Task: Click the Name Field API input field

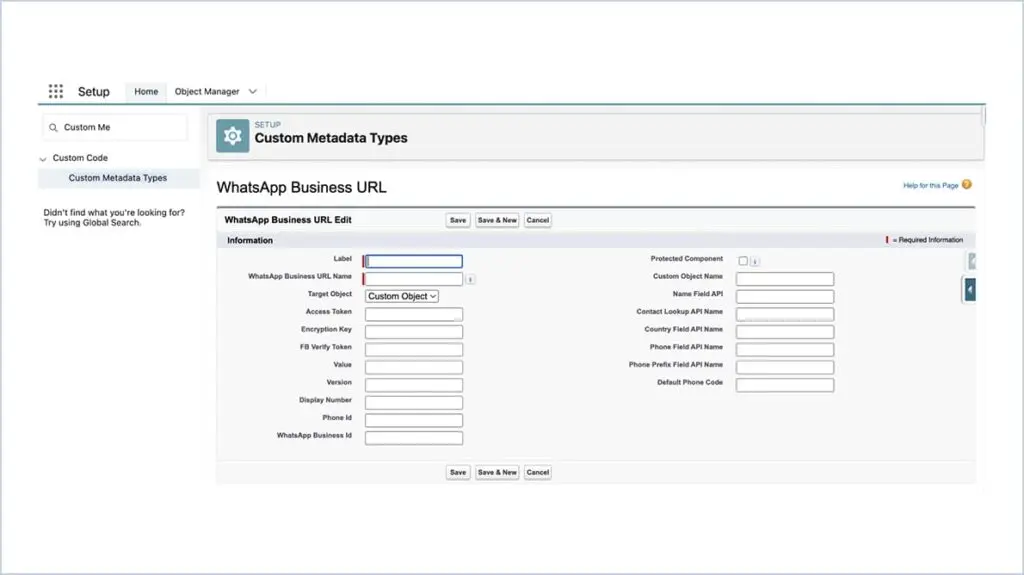Action: tap(784, 297)
